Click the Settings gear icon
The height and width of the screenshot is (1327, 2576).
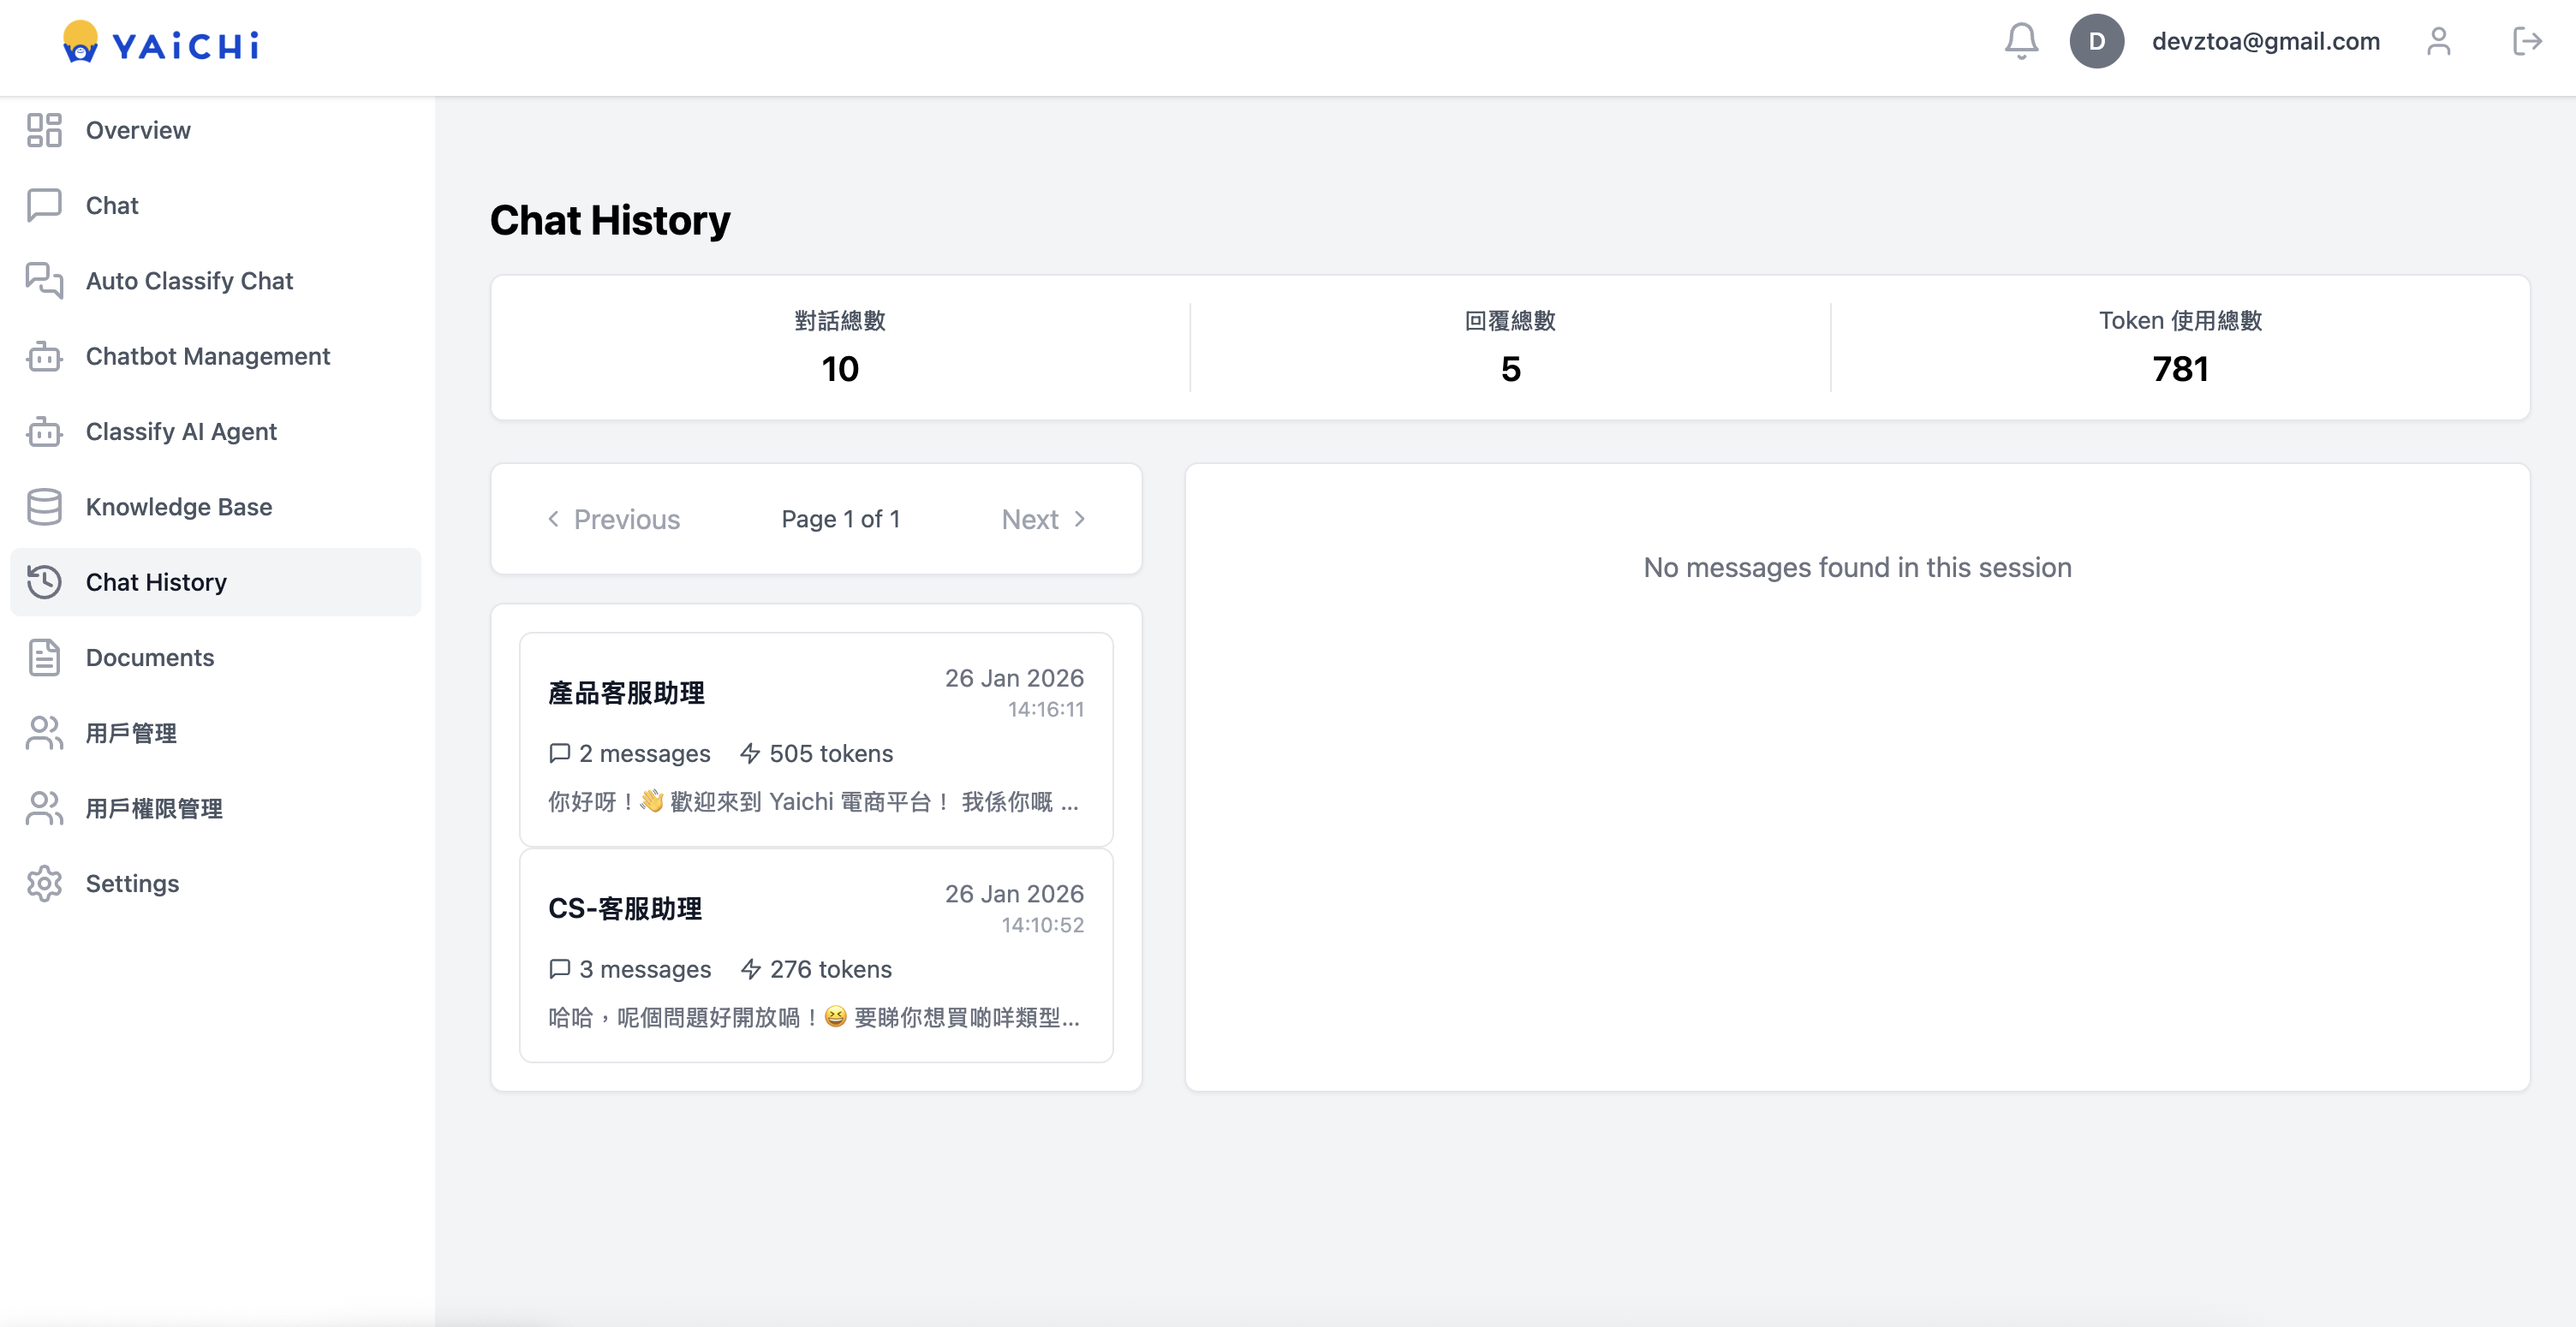point(44,883)
